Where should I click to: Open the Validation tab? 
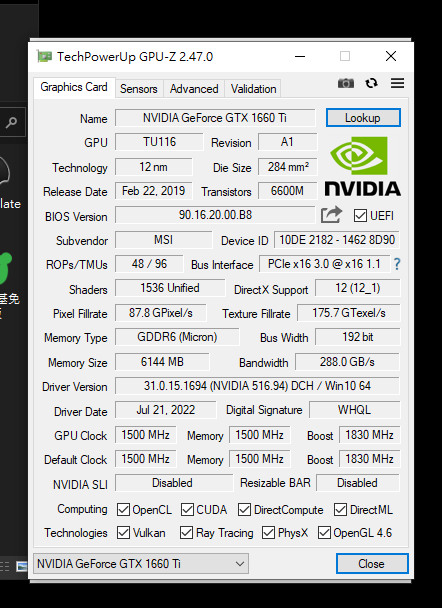coord(254,89)
